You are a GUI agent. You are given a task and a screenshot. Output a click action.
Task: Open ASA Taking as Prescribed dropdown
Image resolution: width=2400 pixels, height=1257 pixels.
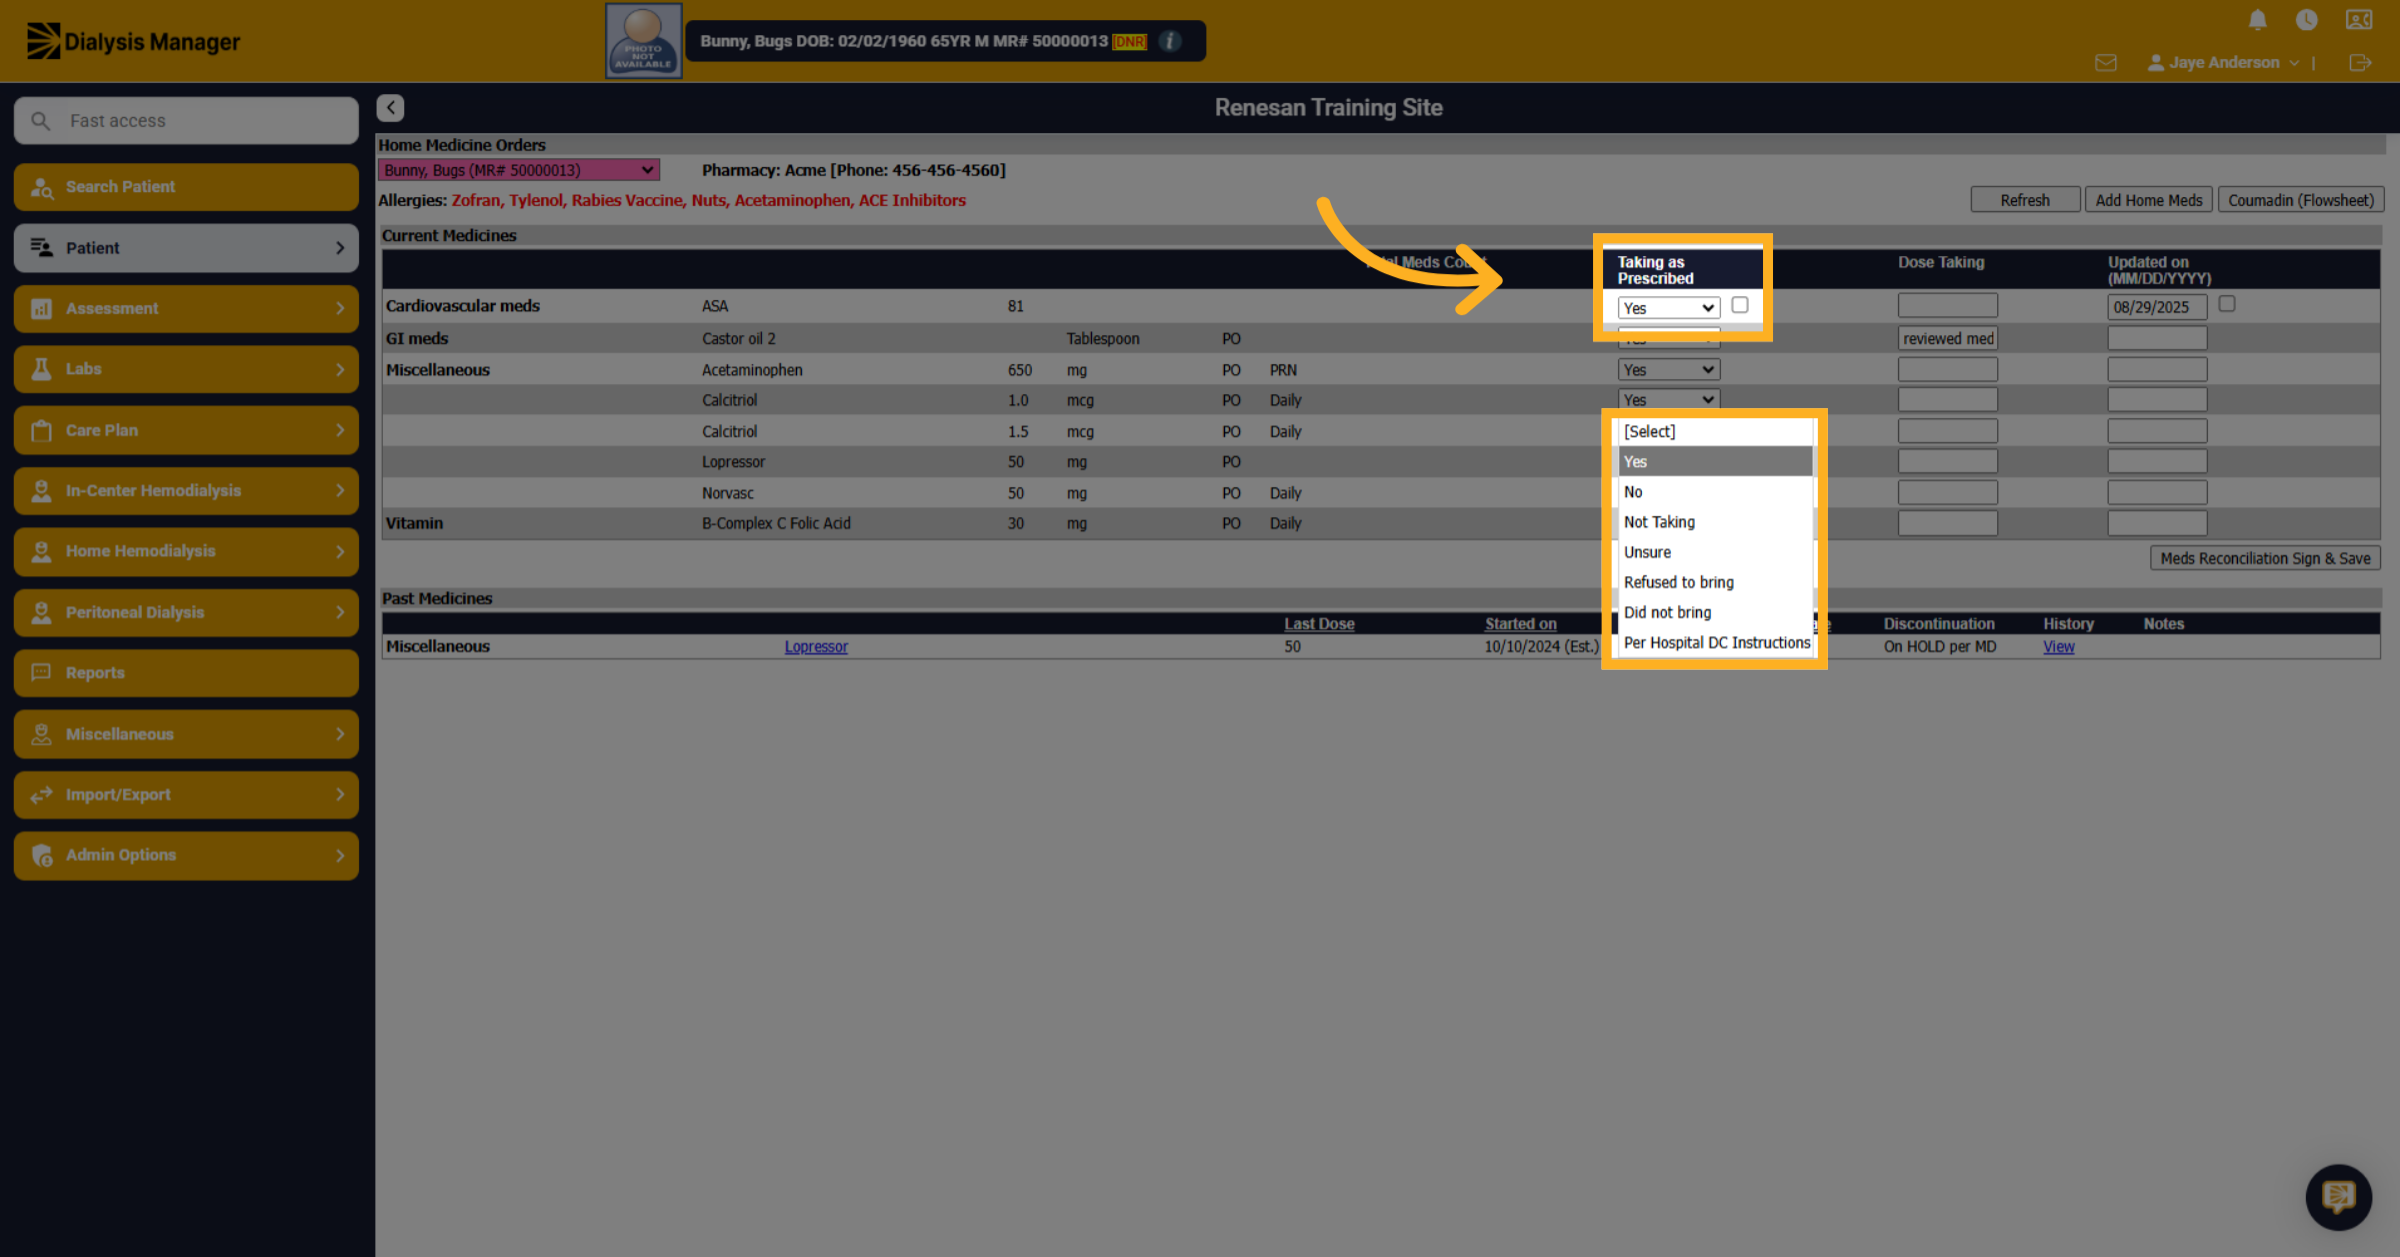point(1669,308)
